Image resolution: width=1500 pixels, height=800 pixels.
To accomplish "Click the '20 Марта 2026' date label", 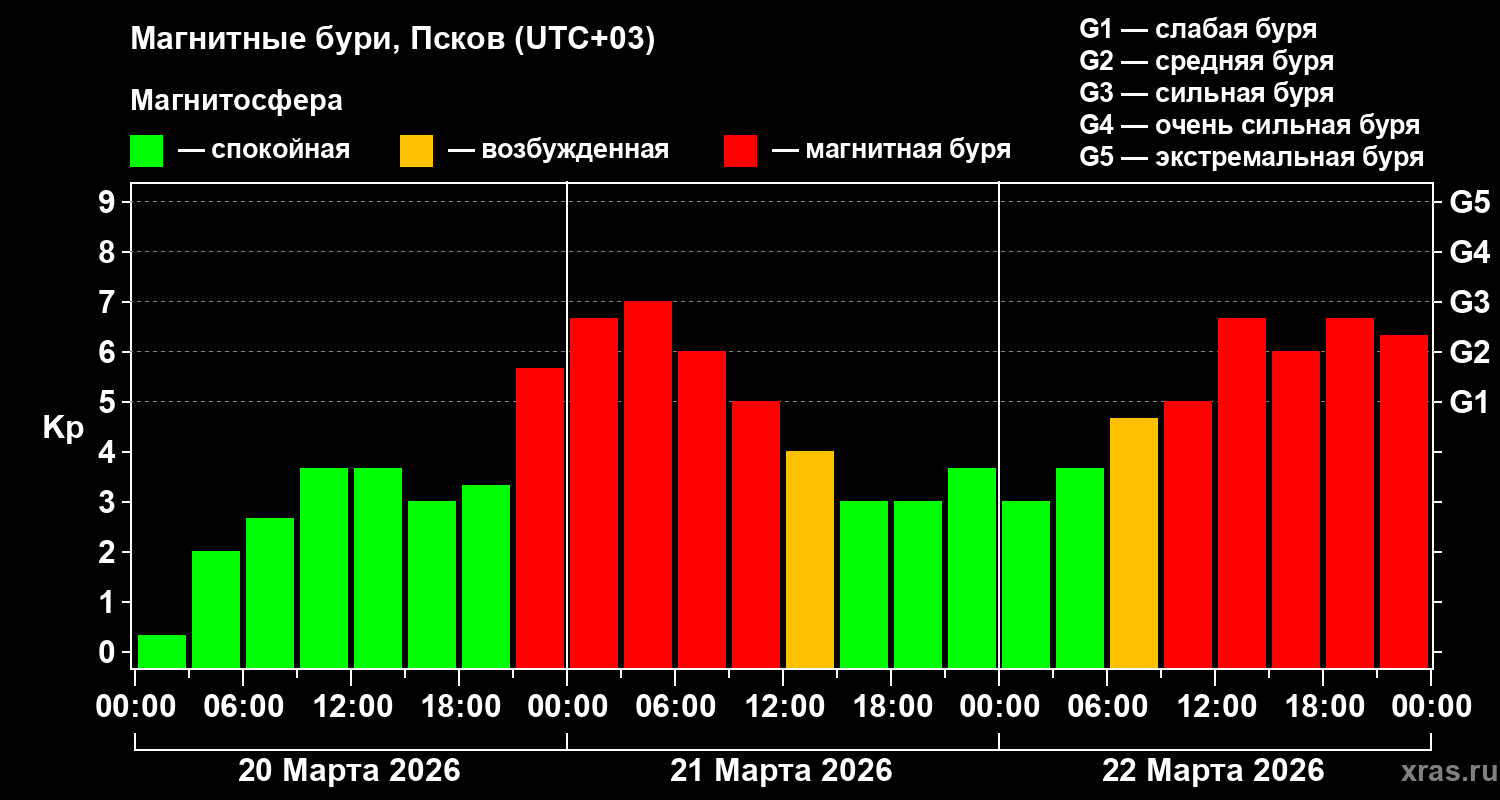I will (349, 771).
